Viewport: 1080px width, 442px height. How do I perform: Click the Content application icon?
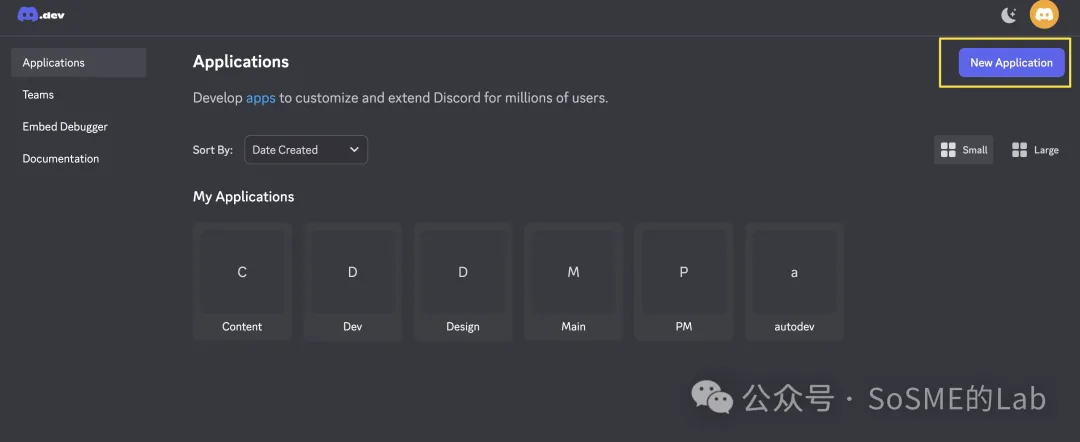point(242,272)
